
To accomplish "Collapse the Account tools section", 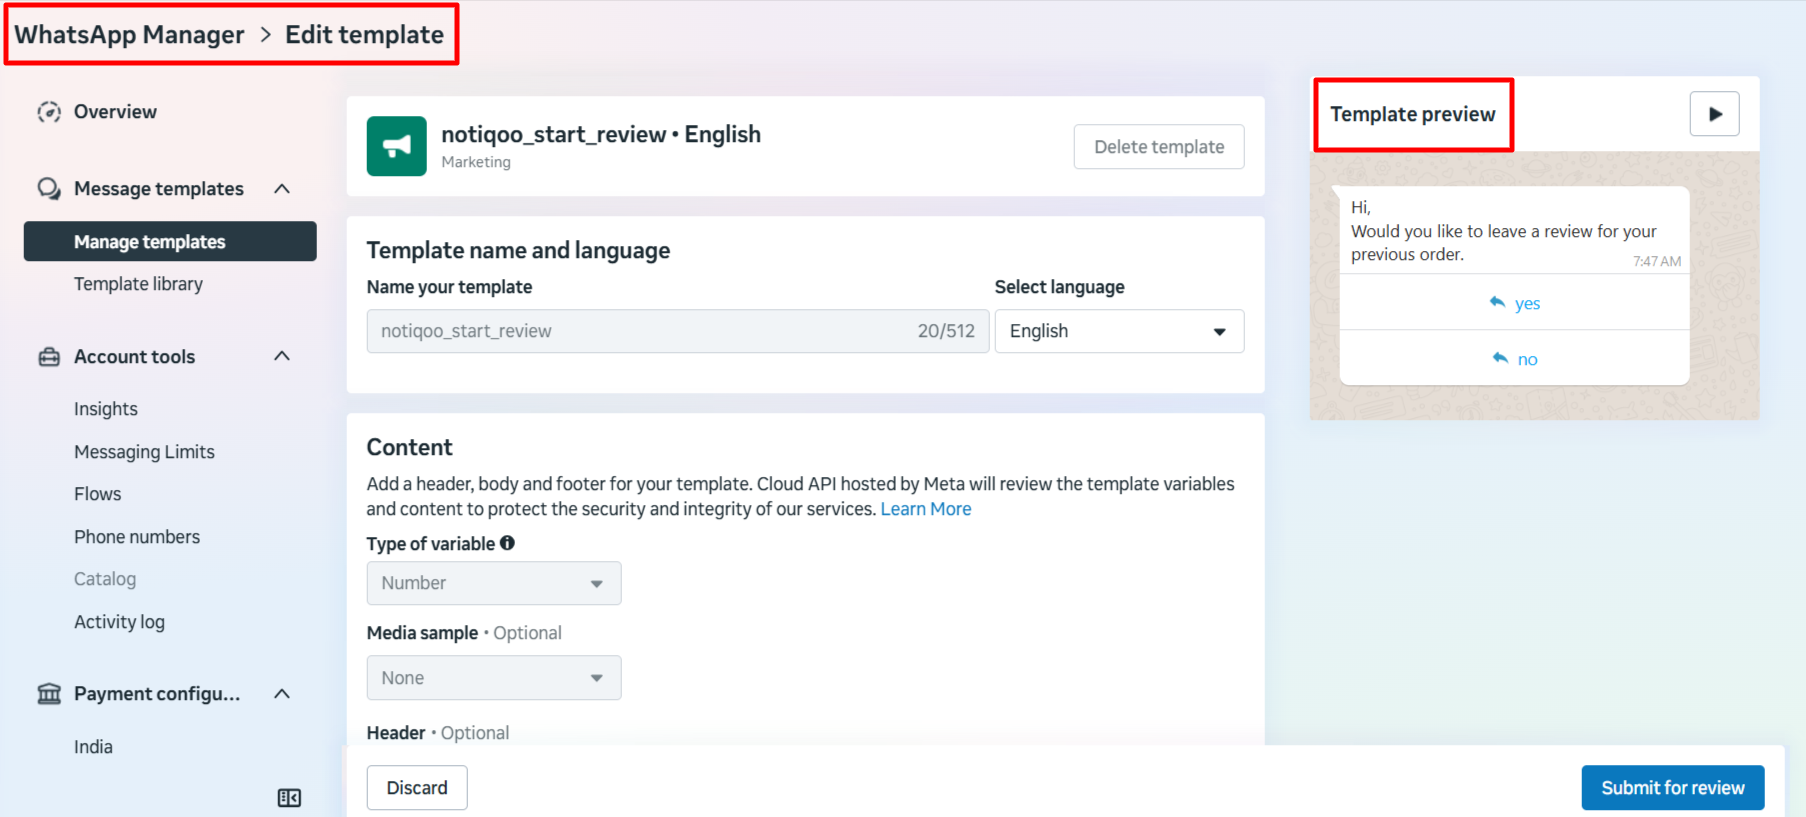I will point(282,357).
